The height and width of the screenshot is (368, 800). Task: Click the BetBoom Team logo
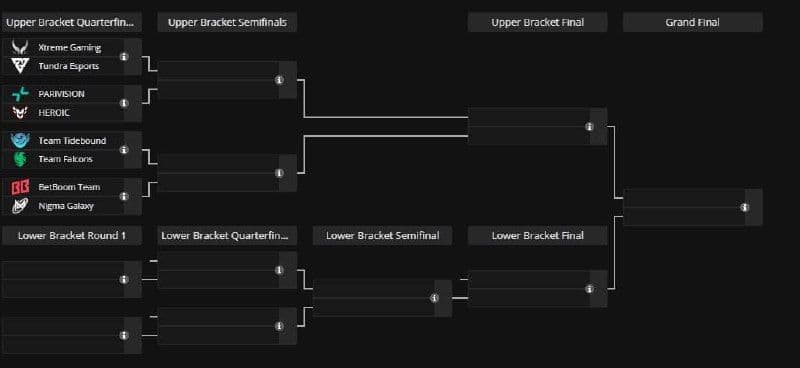20,187
